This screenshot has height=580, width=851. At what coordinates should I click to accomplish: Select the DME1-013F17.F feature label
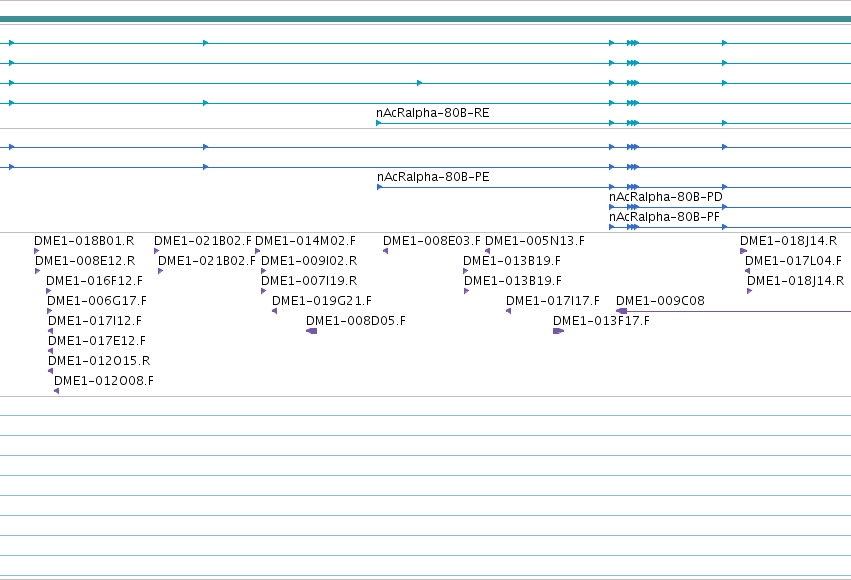(x=601, y=321)
